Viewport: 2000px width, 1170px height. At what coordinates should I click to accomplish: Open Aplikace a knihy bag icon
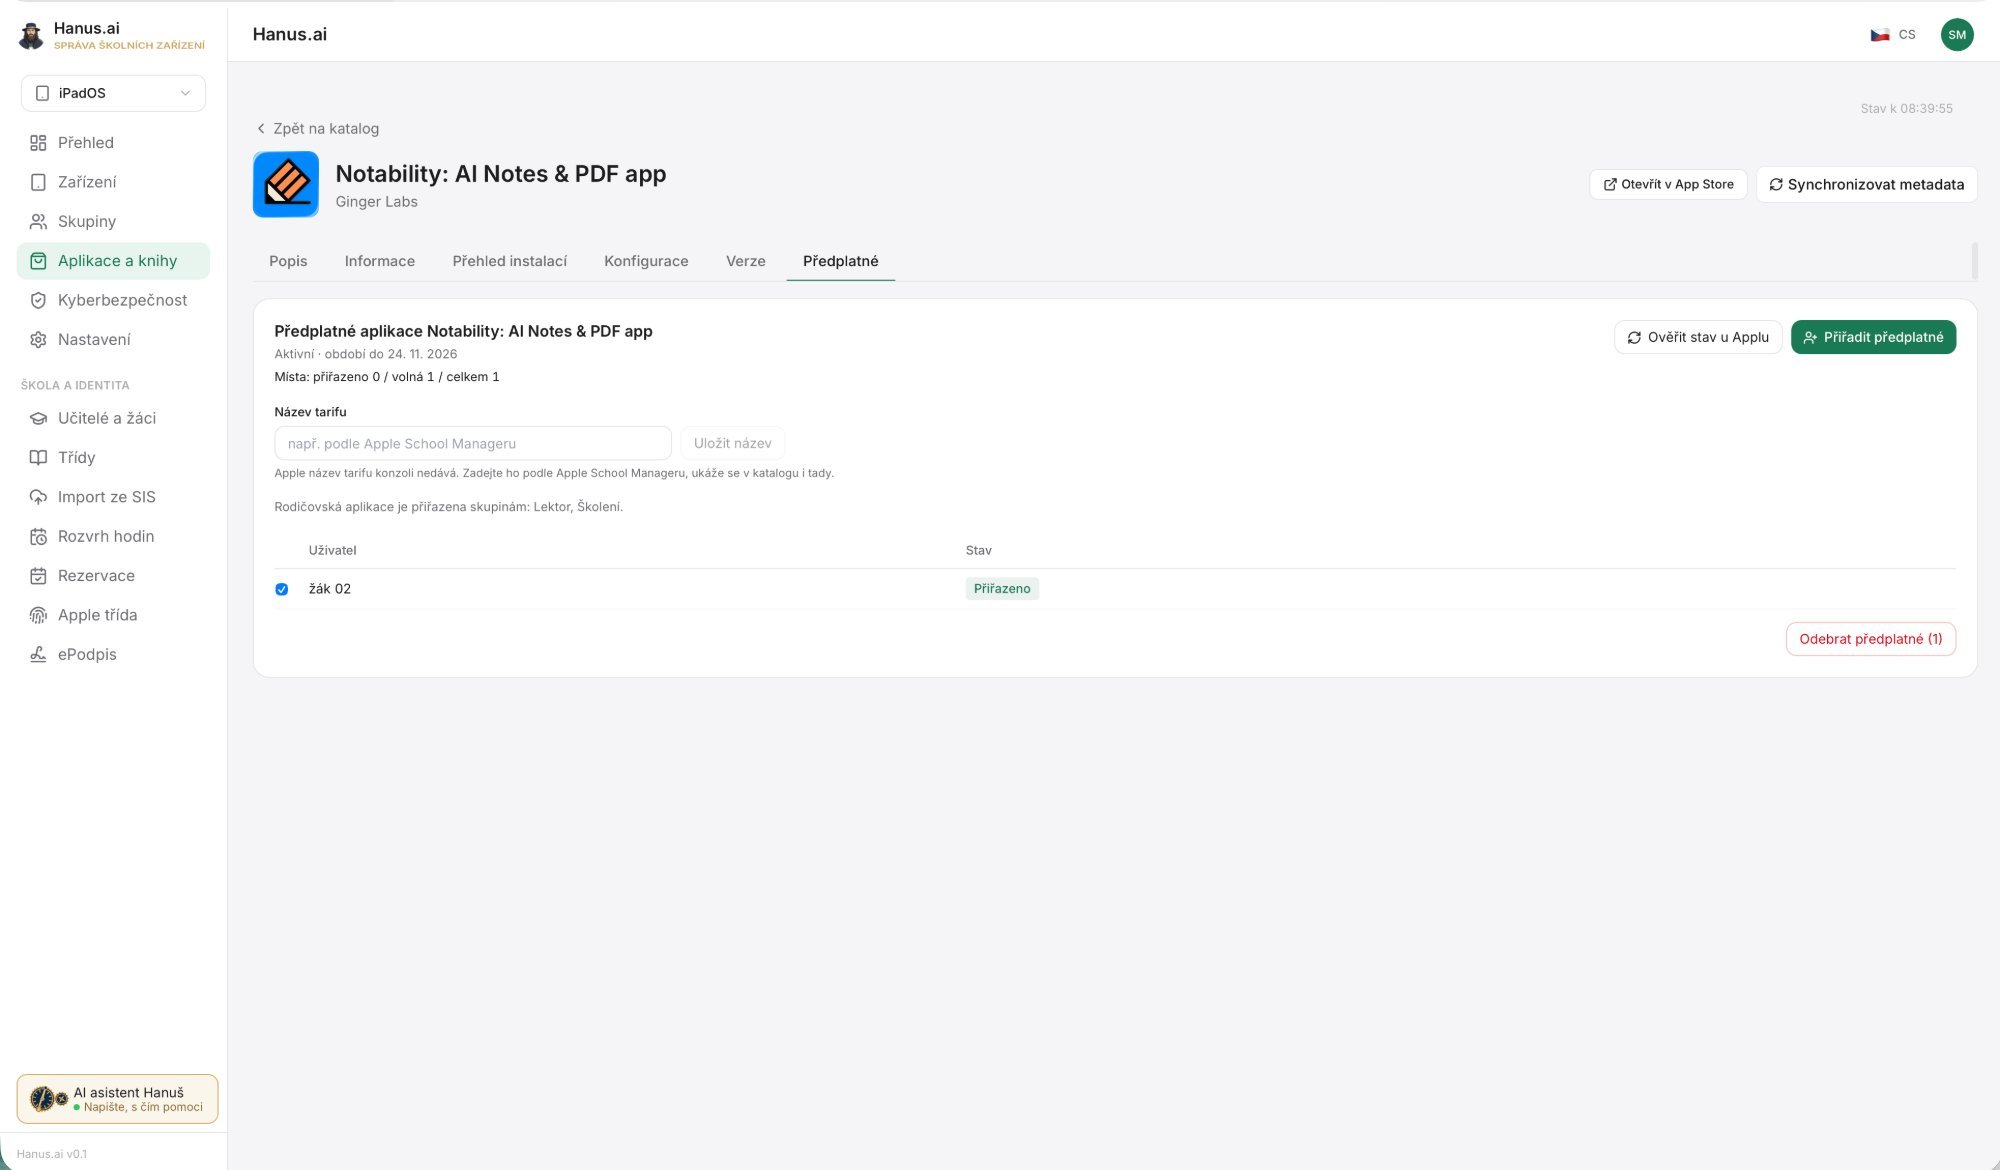point(38,261)
